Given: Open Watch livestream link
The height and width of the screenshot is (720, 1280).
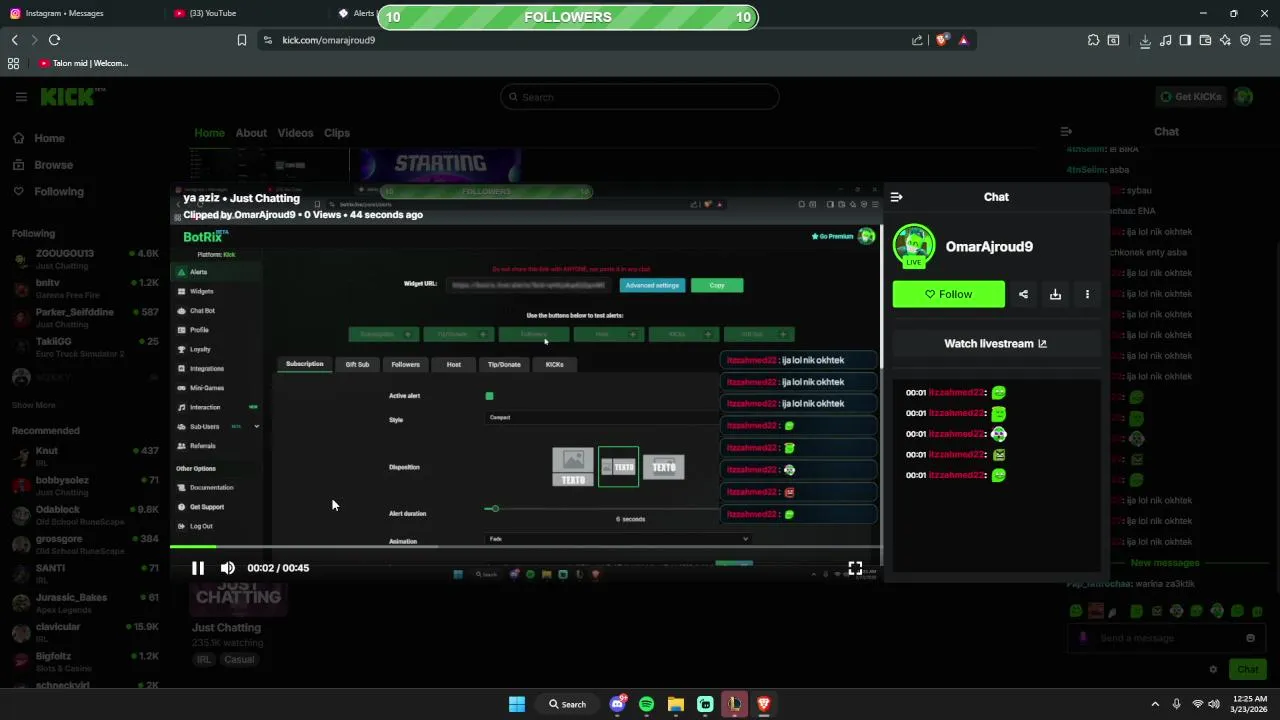Looking at the screenshot, I should 996,343.
